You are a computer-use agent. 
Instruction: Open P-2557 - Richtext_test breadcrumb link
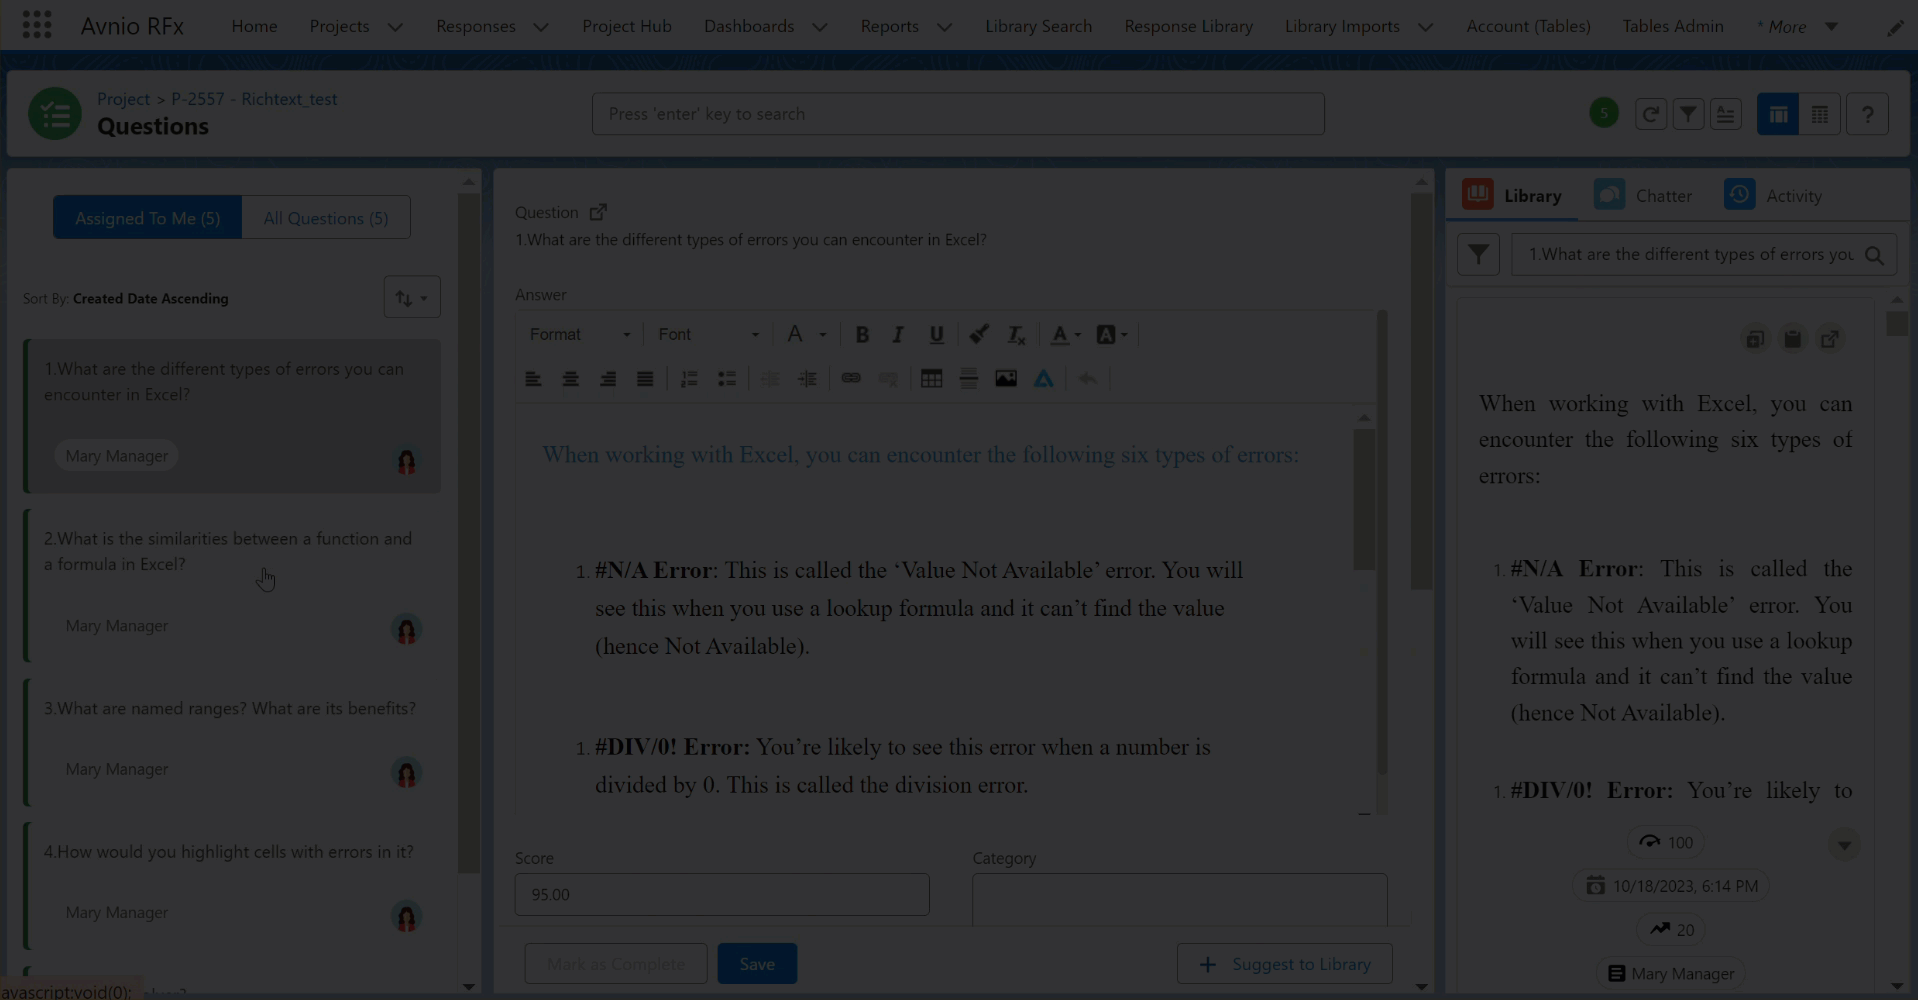pyautogui.click(x=254, y=99)
